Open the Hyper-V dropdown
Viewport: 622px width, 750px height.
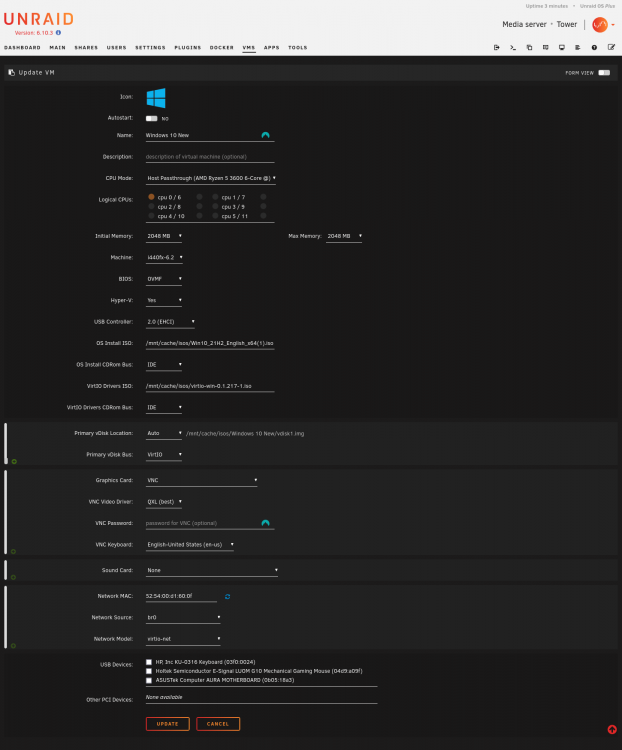point(164,300)
